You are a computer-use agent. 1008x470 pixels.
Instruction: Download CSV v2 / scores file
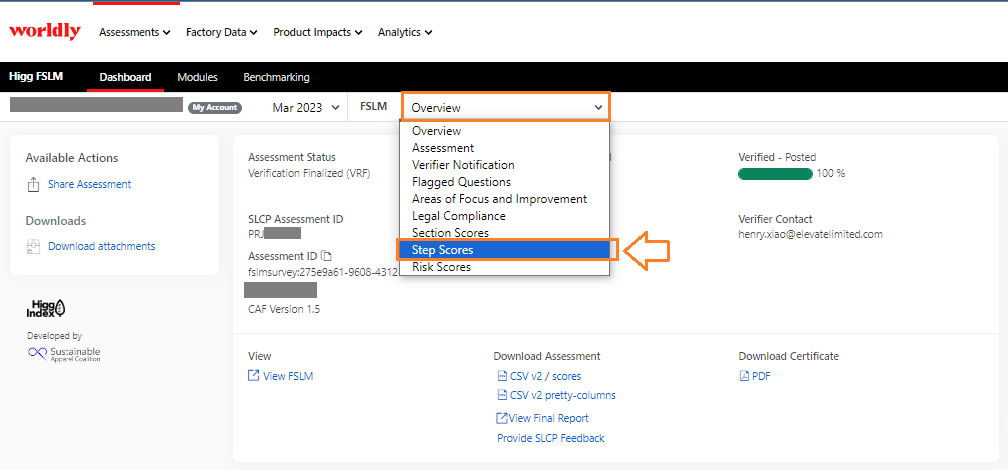coord(545,376)
